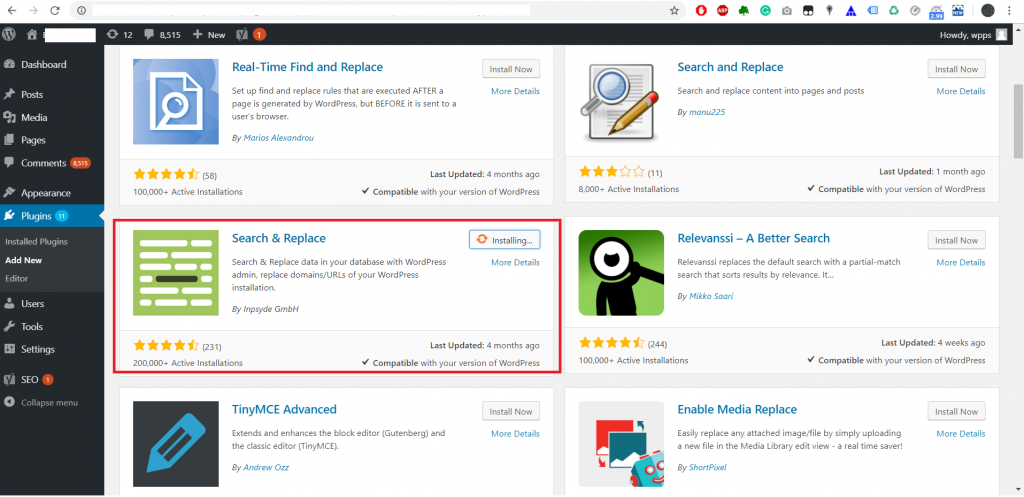Click the user avatar next to Howdy, wpps

click(1001, 35)
